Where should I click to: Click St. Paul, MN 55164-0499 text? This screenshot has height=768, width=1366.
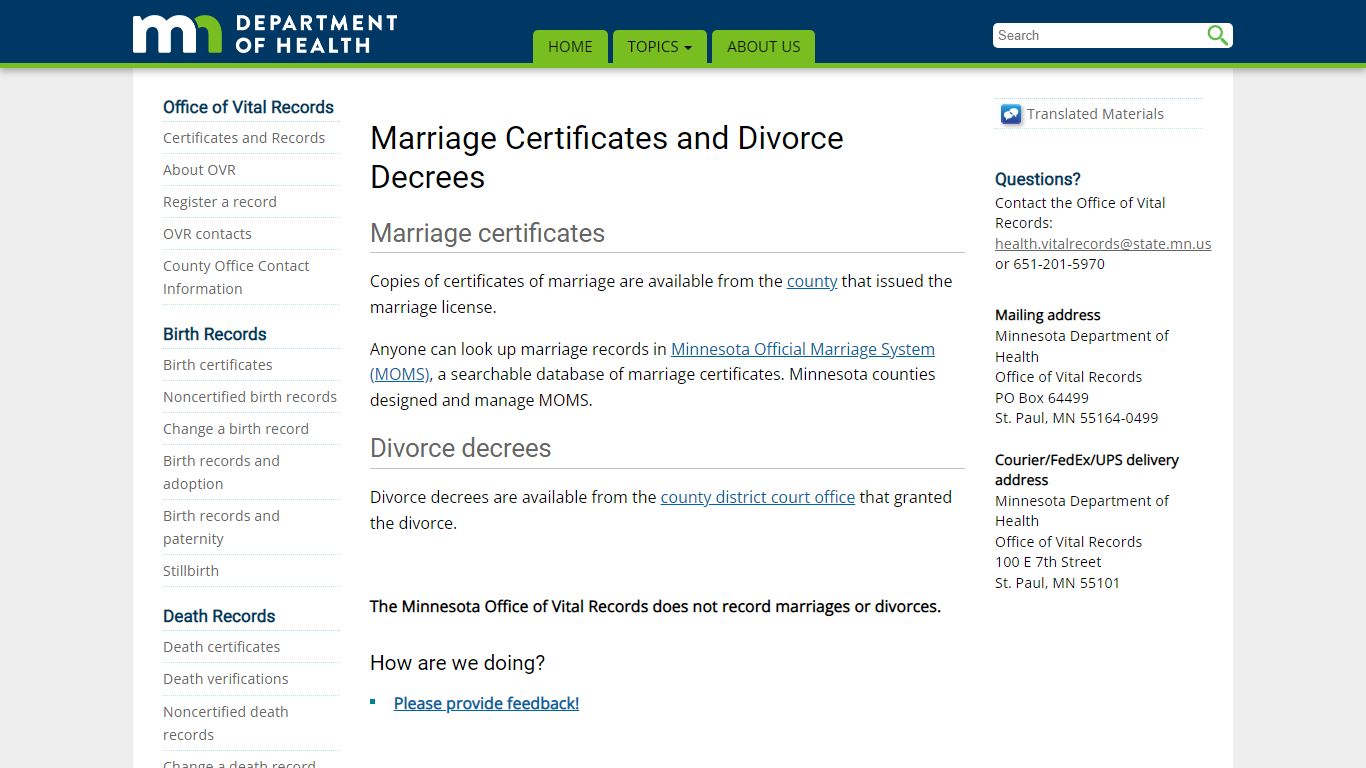pyautogui.click(x=1076, y=418)
